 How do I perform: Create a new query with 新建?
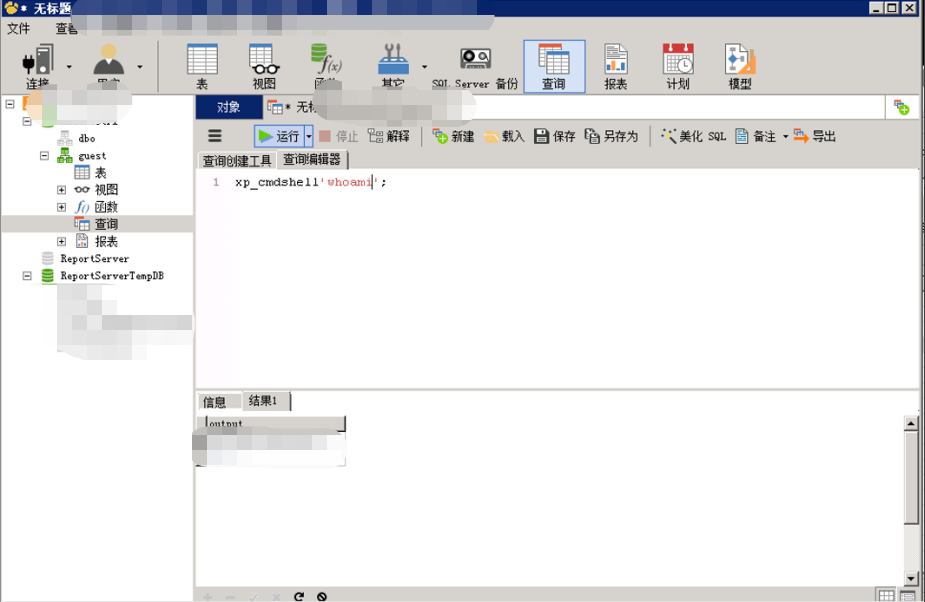click(453, 136)
